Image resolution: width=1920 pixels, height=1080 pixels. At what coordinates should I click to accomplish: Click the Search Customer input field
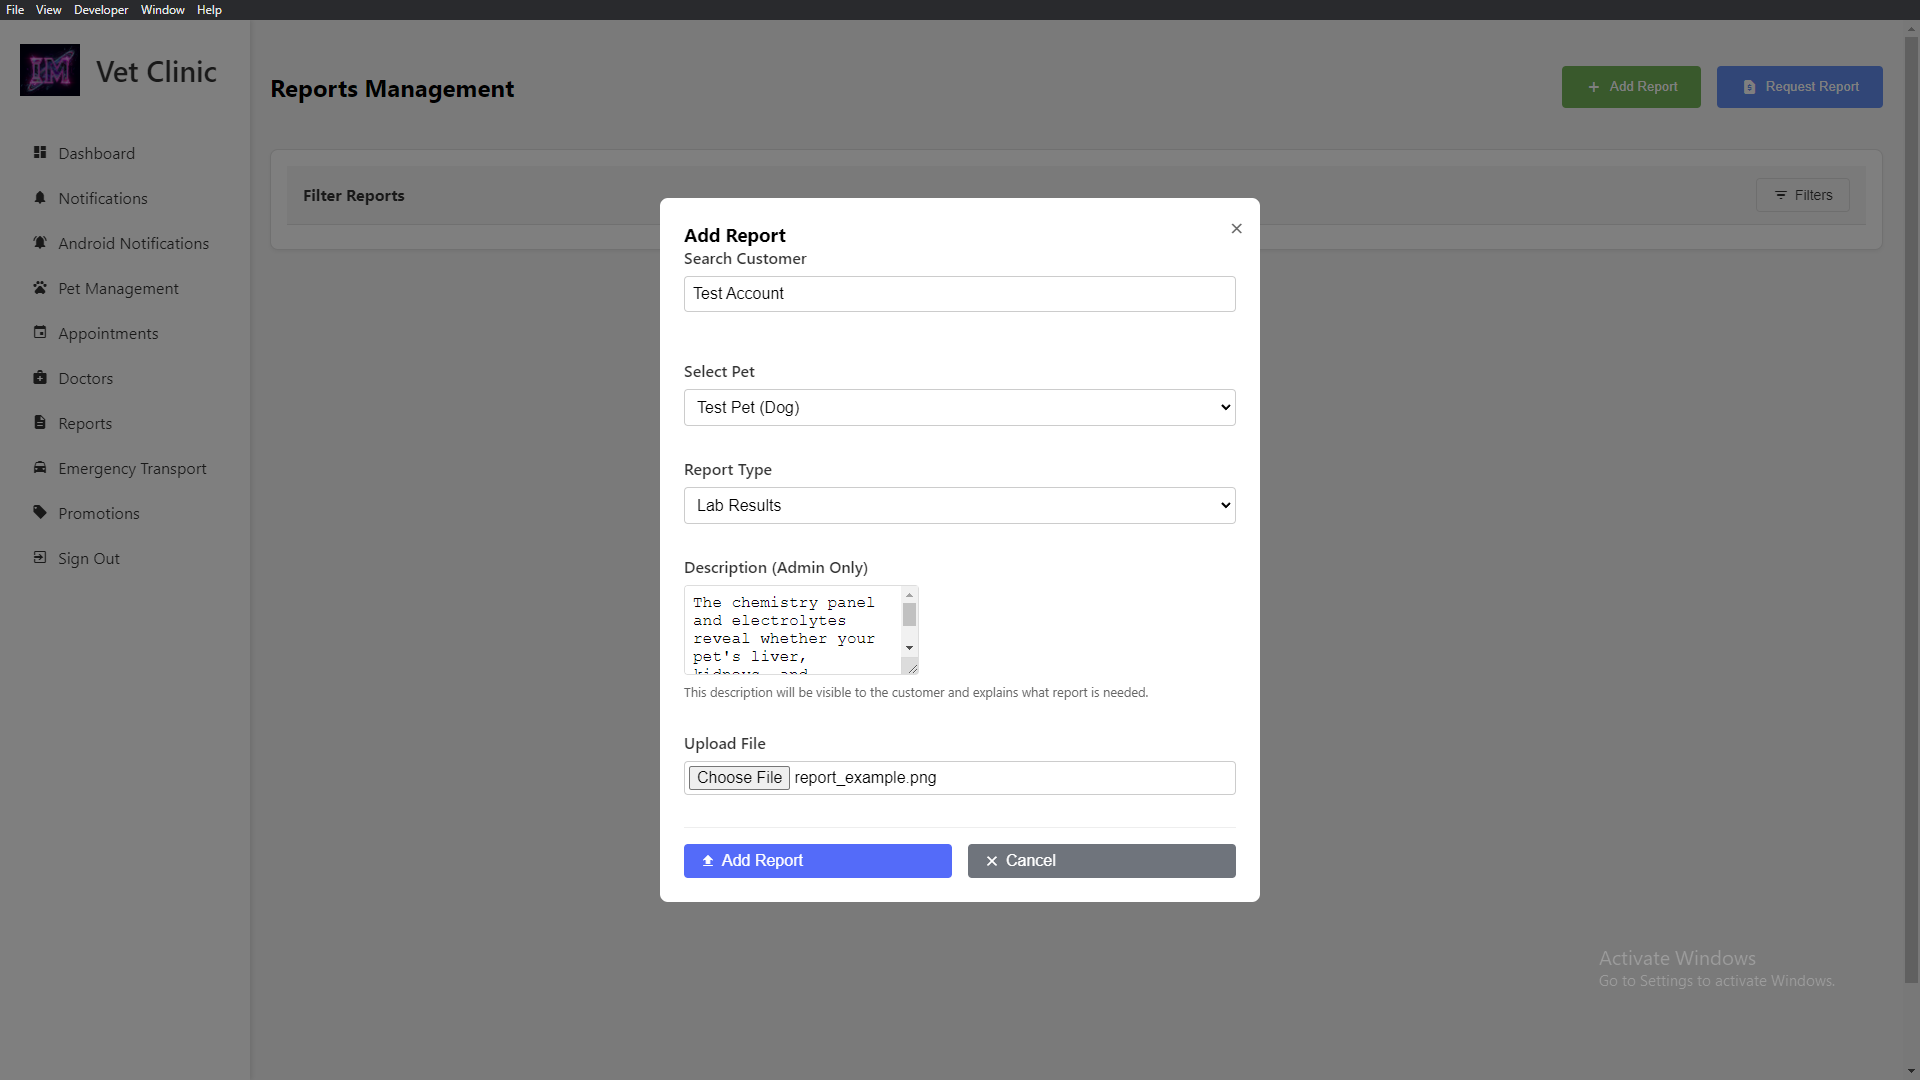[959, 293]
